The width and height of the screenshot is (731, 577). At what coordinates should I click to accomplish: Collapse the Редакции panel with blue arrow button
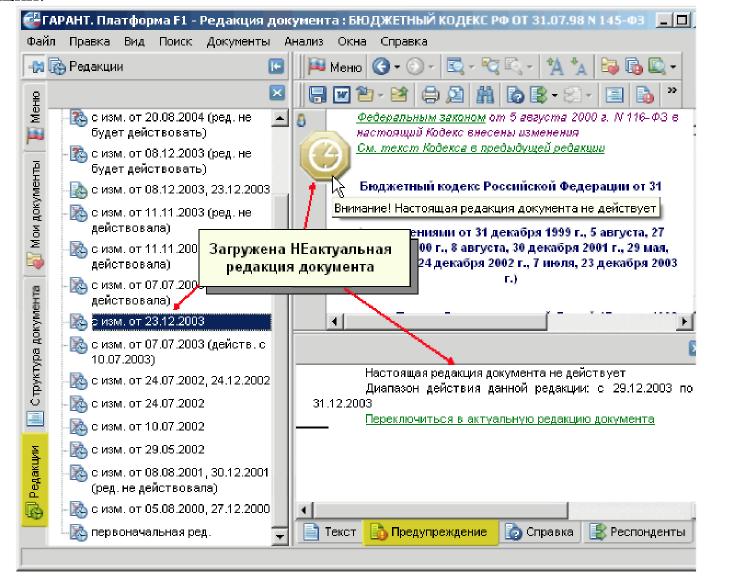pos(276,67)
